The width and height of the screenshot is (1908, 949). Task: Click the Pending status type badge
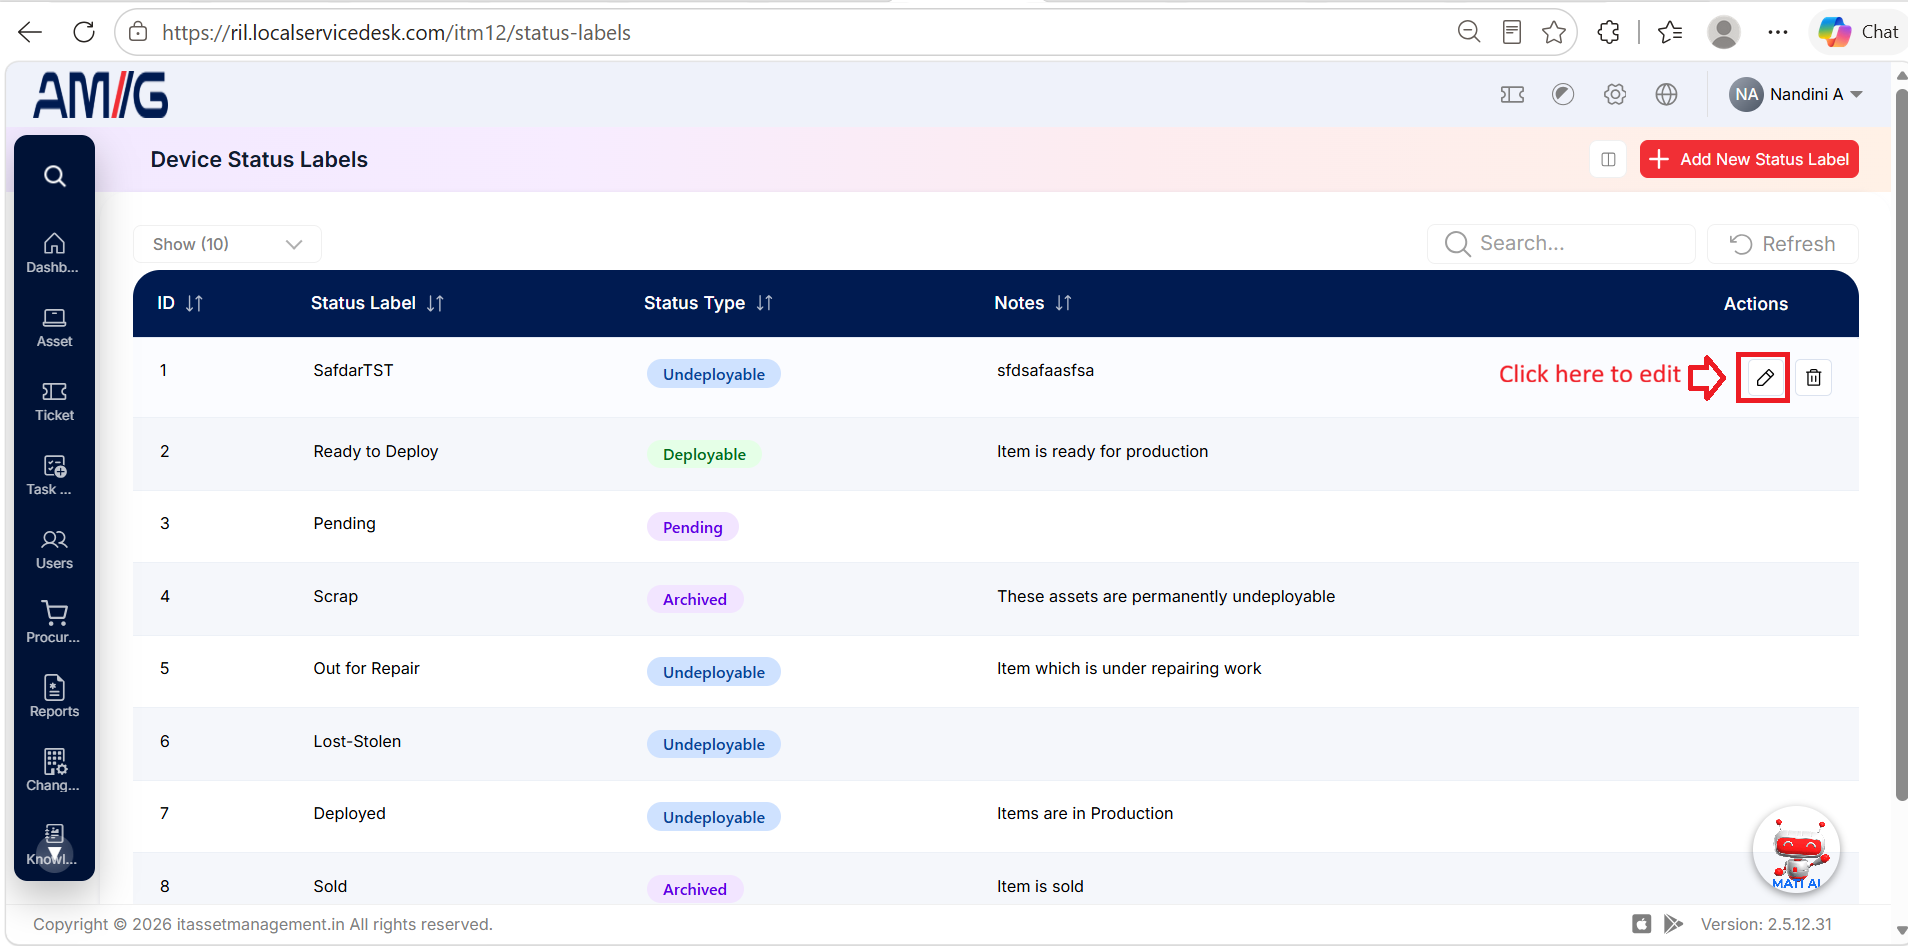coord(692,527)
